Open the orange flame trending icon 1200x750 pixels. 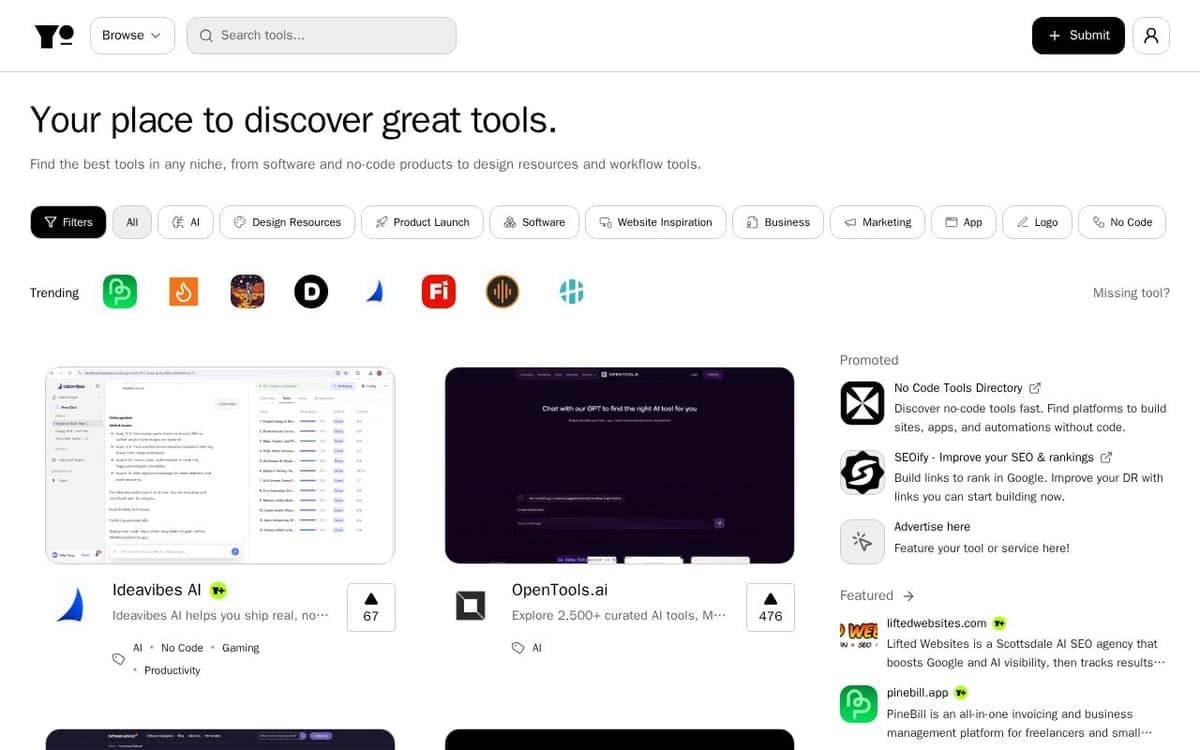[x=184, y=292]
